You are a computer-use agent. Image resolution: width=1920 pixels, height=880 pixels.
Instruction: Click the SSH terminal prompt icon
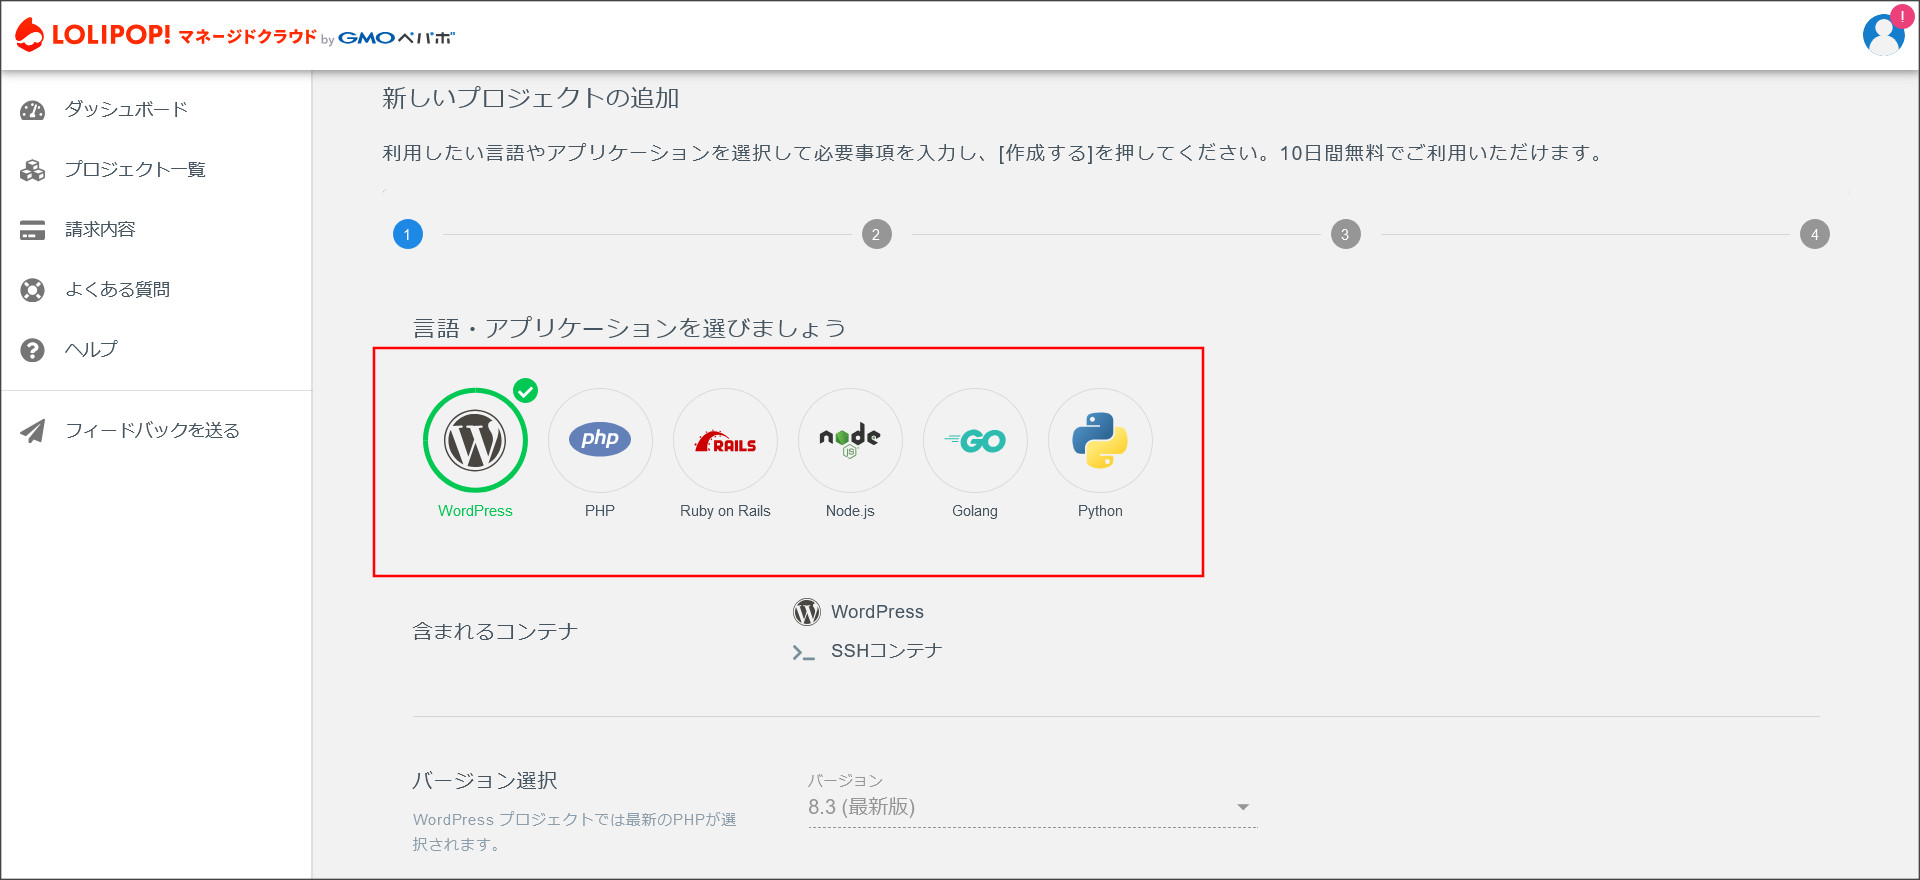pos(804,652)
